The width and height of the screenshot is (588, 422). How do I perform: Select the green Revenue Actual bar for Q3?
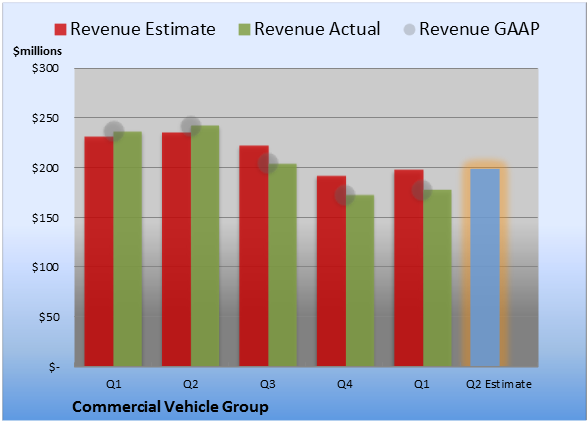(x=283, y=265)
